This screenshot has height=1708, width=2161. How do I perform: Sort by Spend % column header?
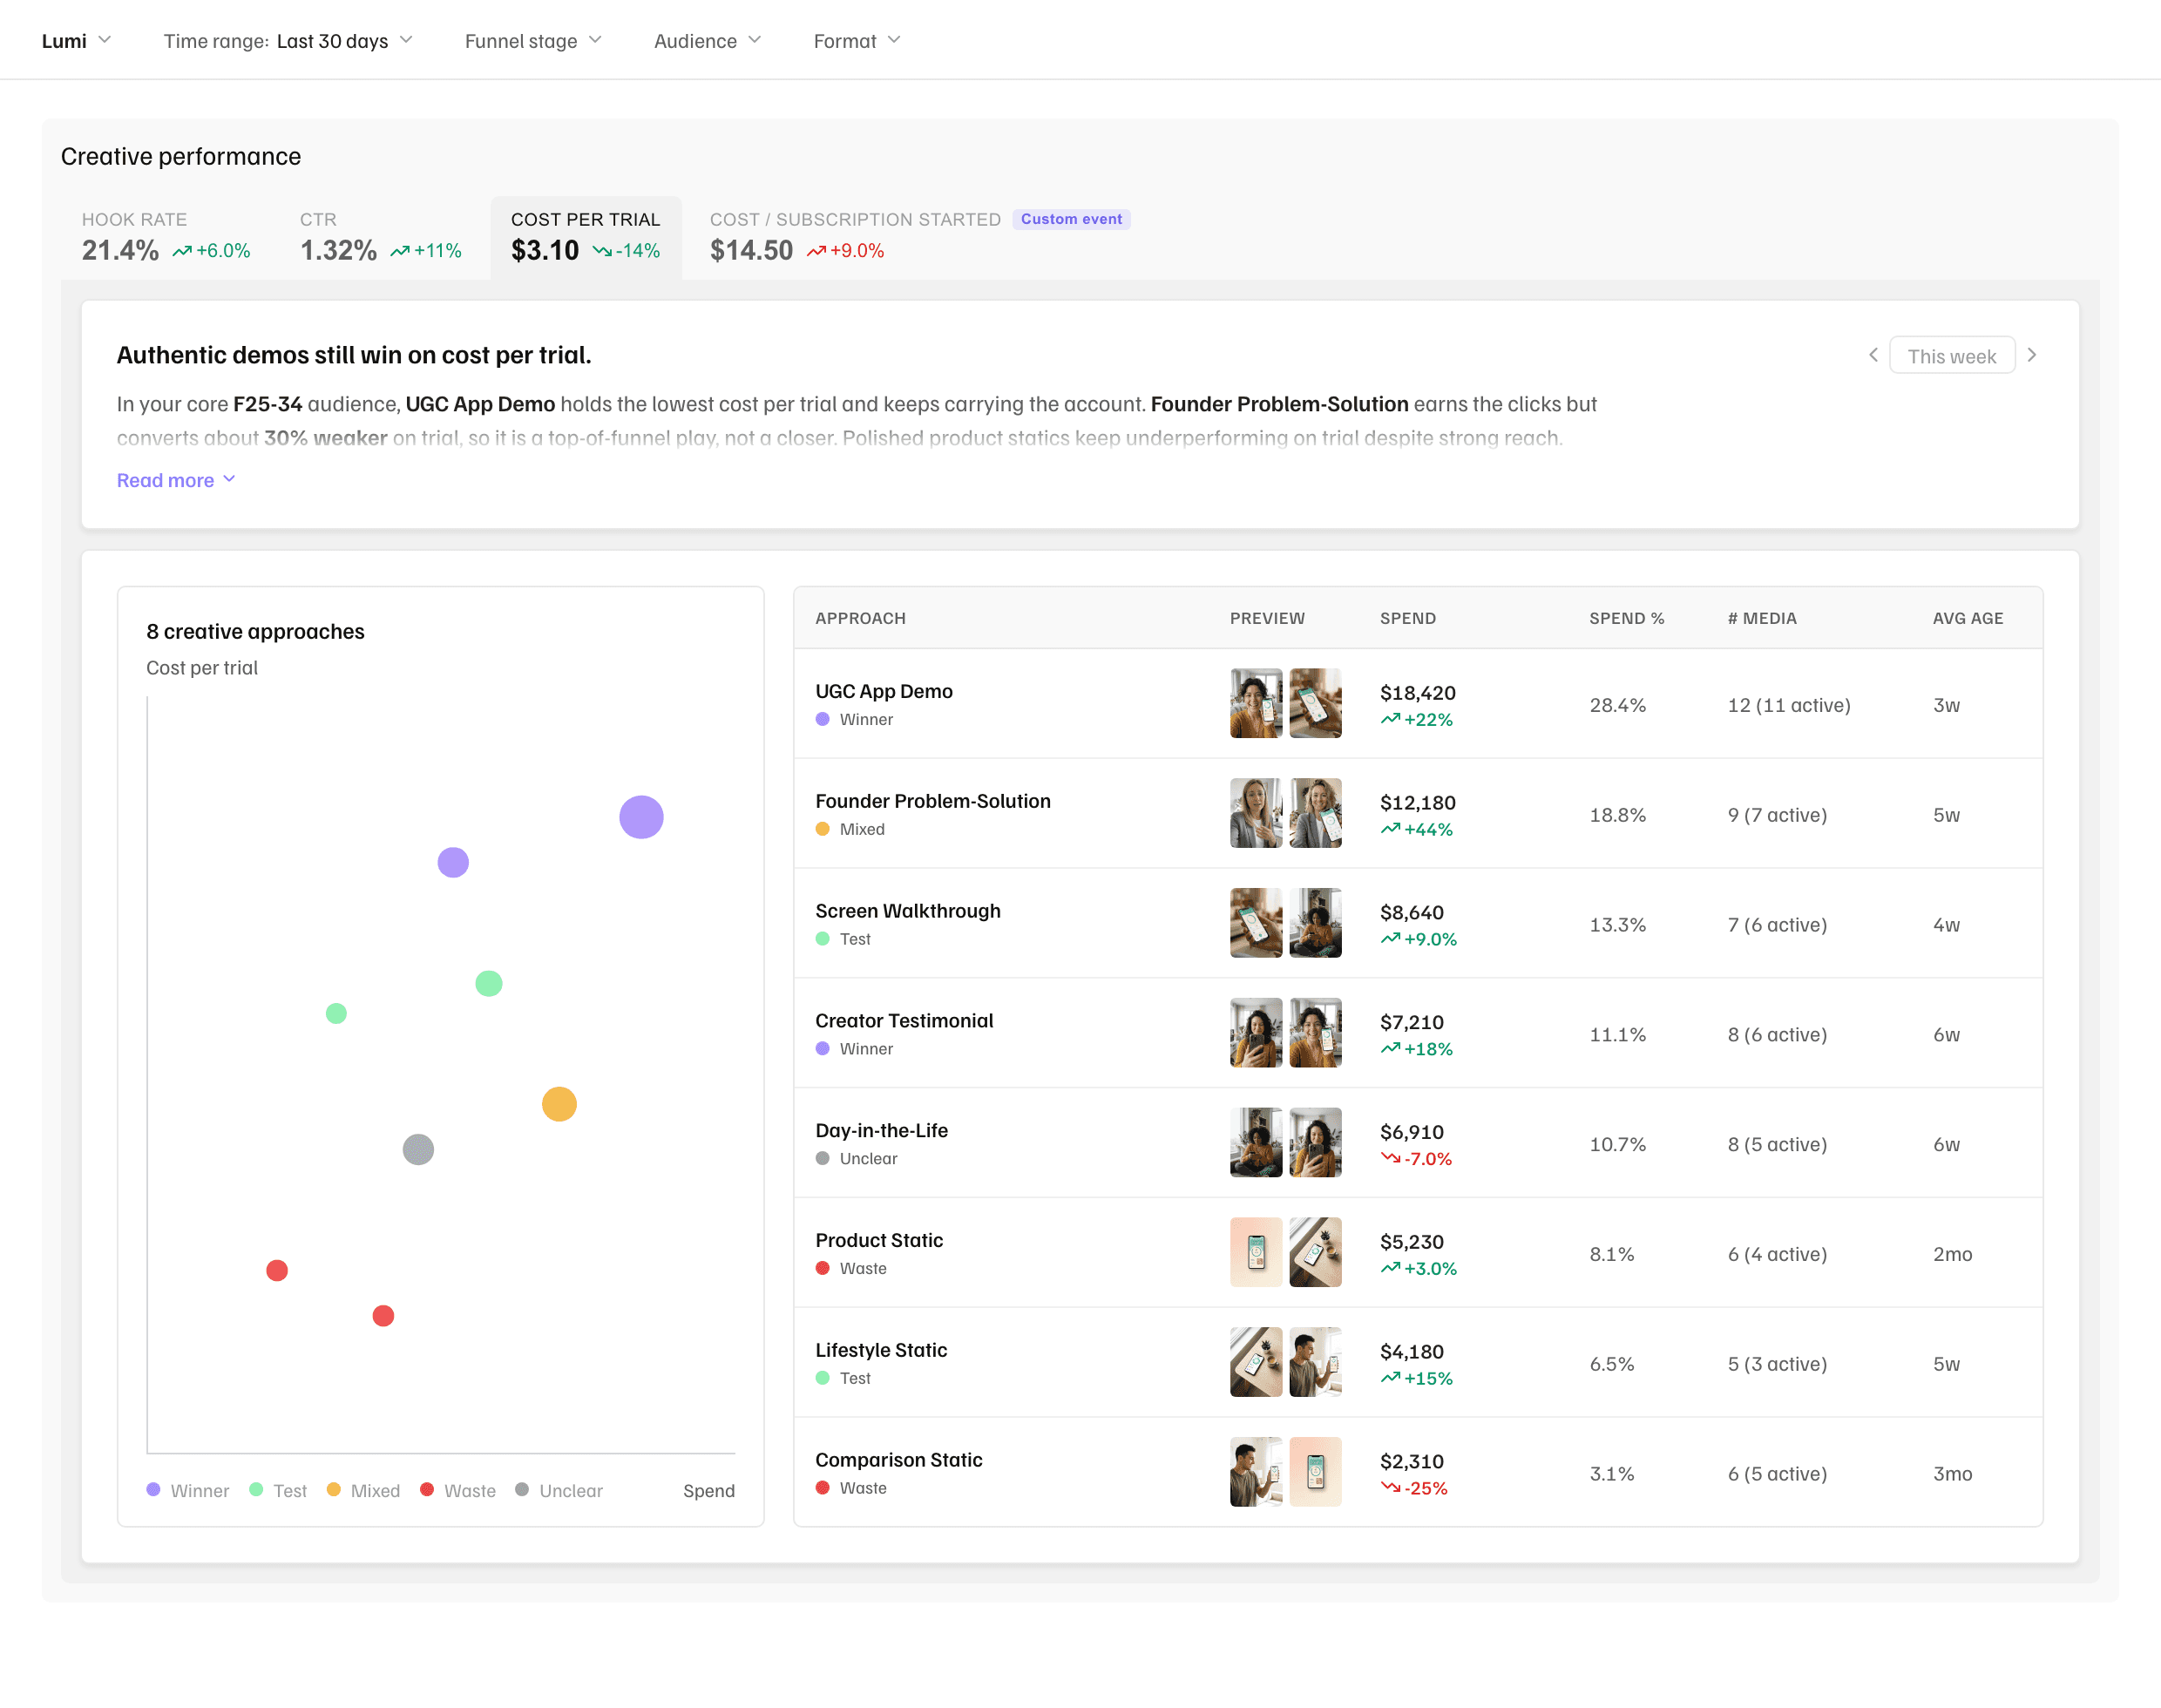click(1626, 618)
